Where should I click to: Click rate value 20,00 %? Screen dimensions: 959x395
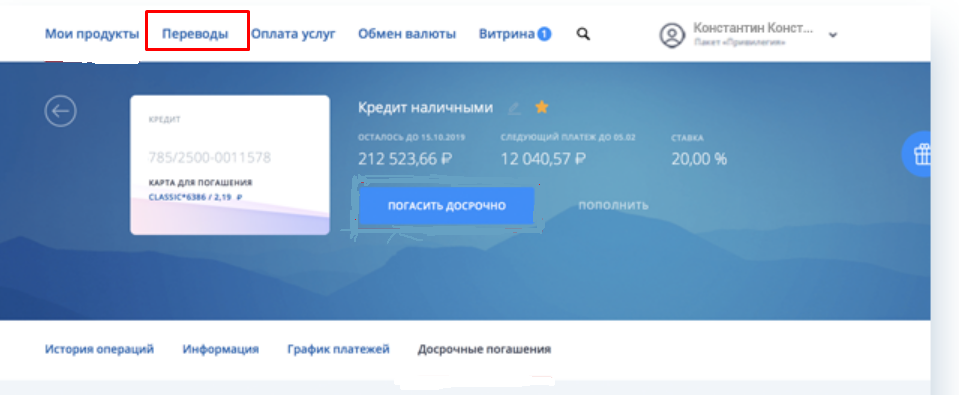pyautogui.click(x=699, y=160)
